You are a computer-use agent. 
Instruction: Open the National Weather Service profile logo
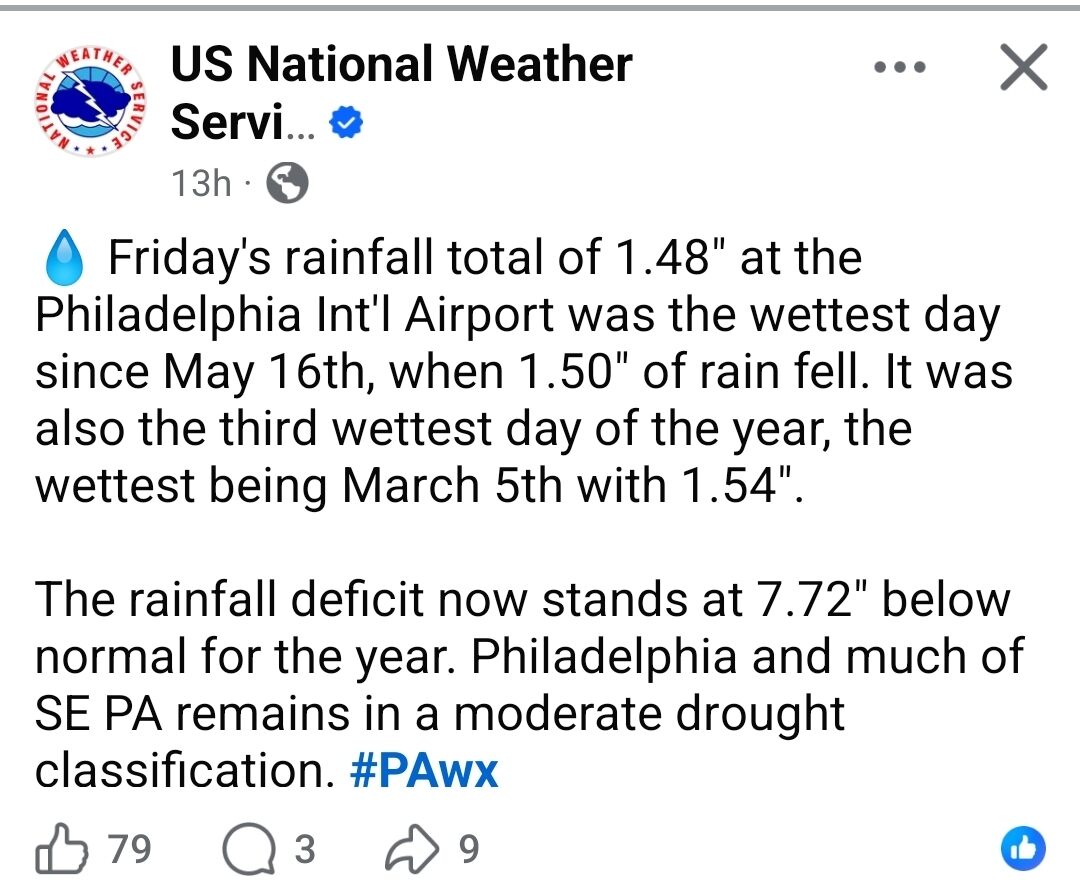point(85,100)
